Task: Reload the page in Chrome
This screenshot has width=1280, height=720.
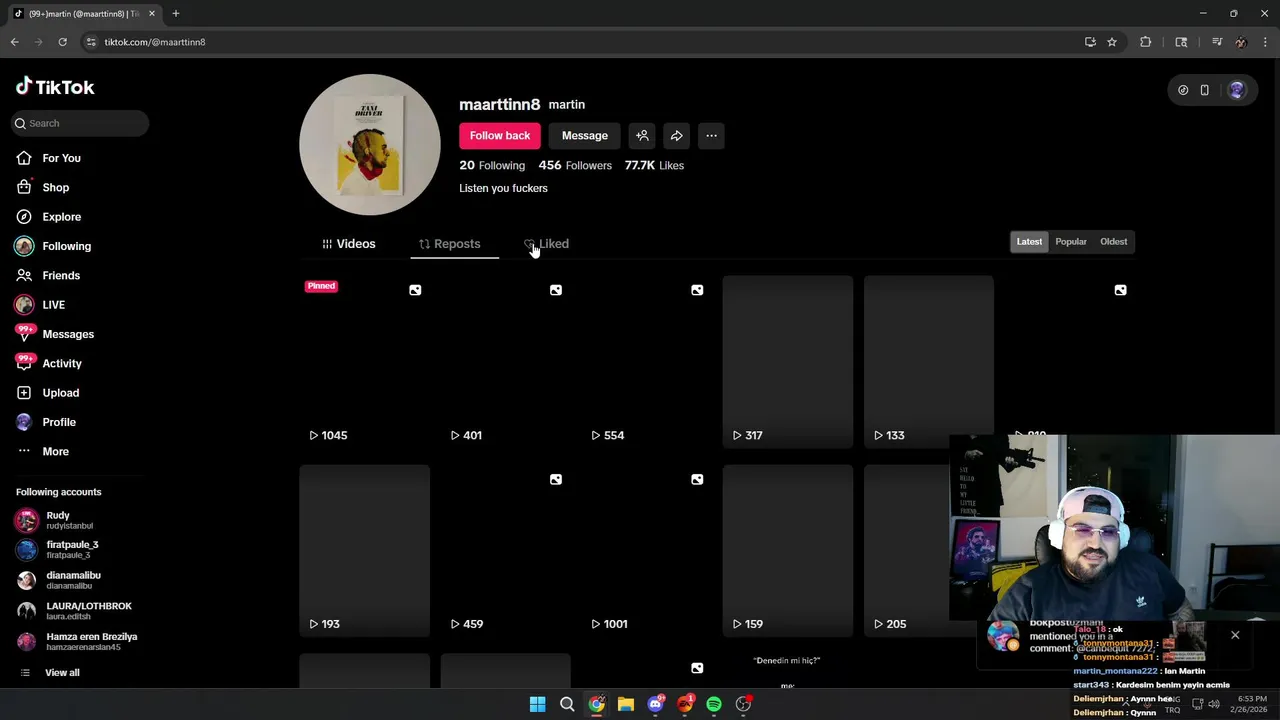Action: [x=62, y=42]
